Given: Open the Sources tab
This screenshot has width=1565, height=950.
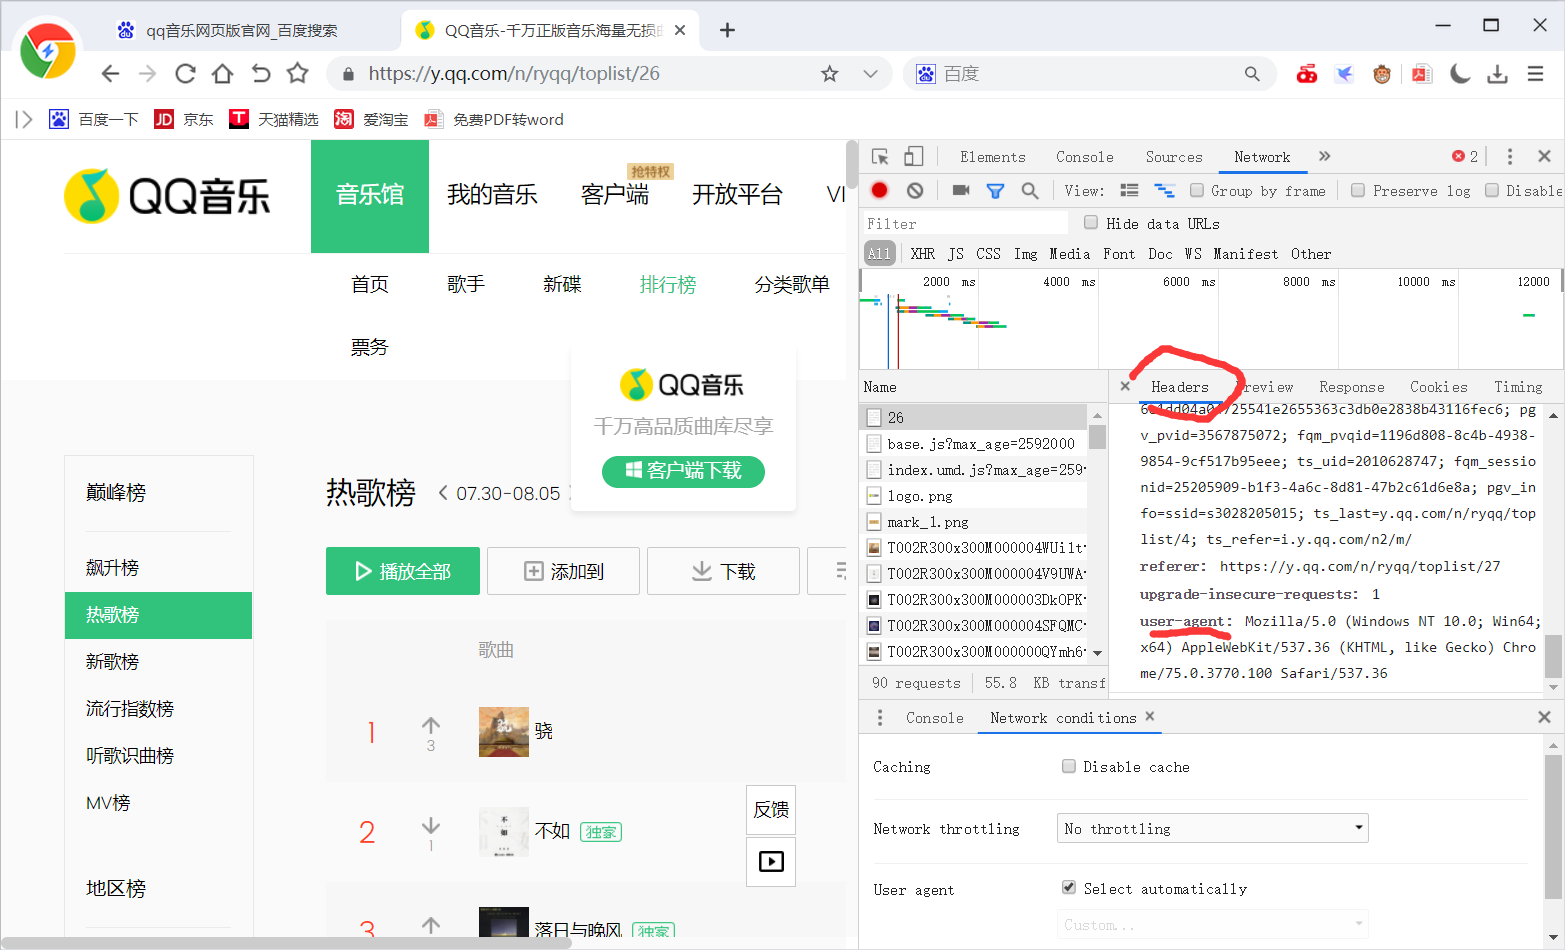Looking at the screenshot, I should (1174, 157).
